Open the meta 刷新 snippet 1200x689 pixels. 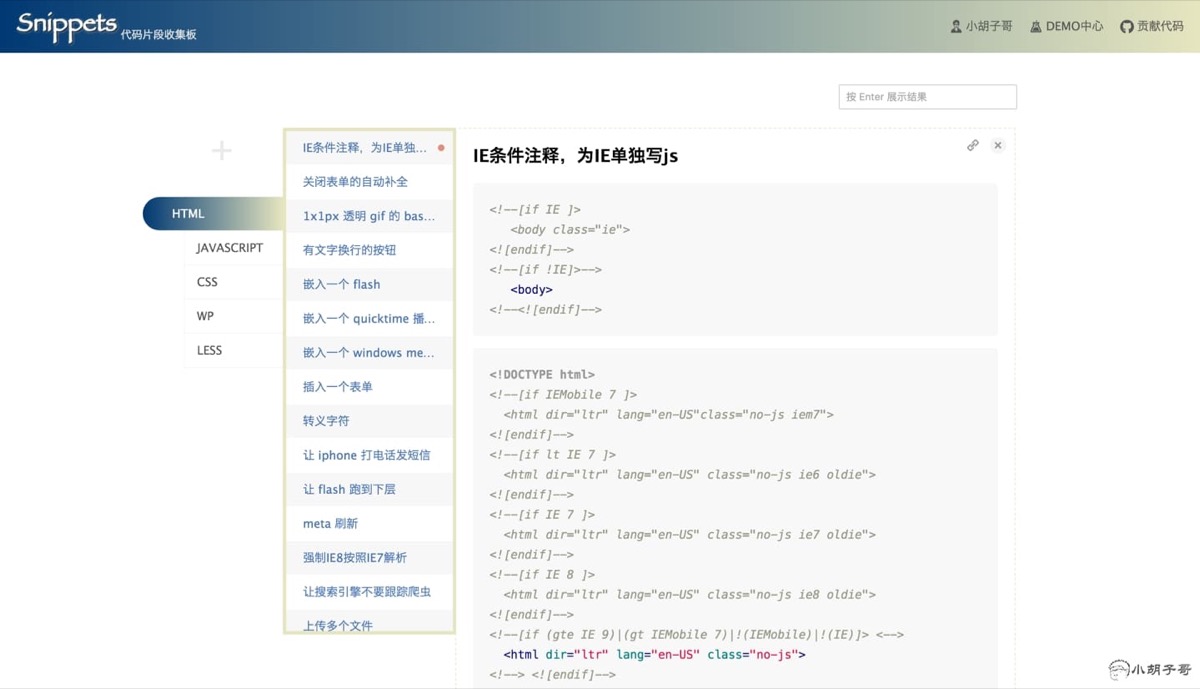pos(331,523)
